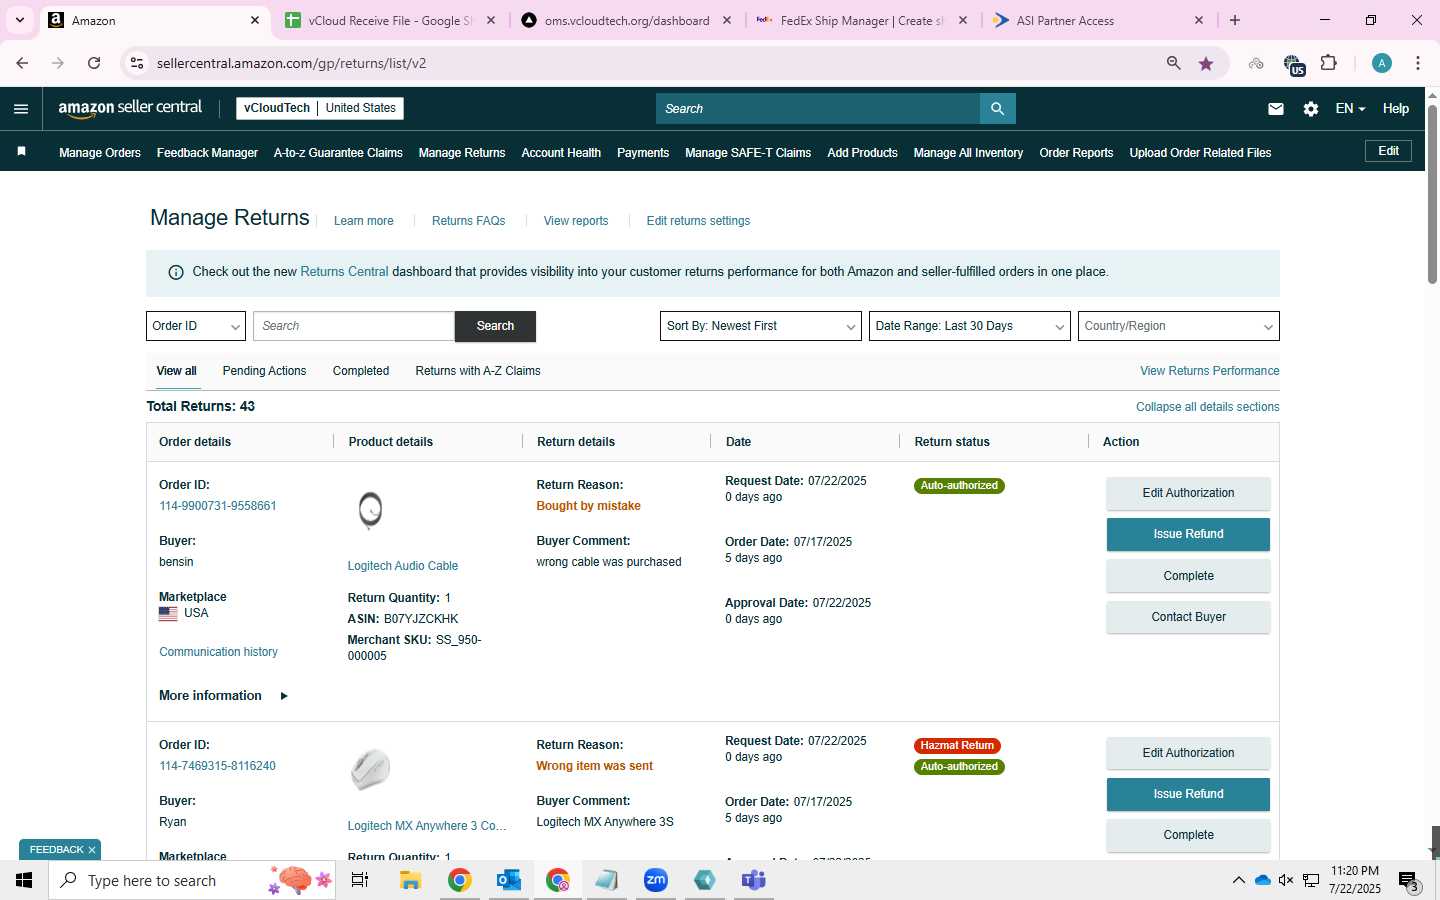Open the vCloudTech United States account switcher
Screen dimensions: 1440x900
click(320, 108)
